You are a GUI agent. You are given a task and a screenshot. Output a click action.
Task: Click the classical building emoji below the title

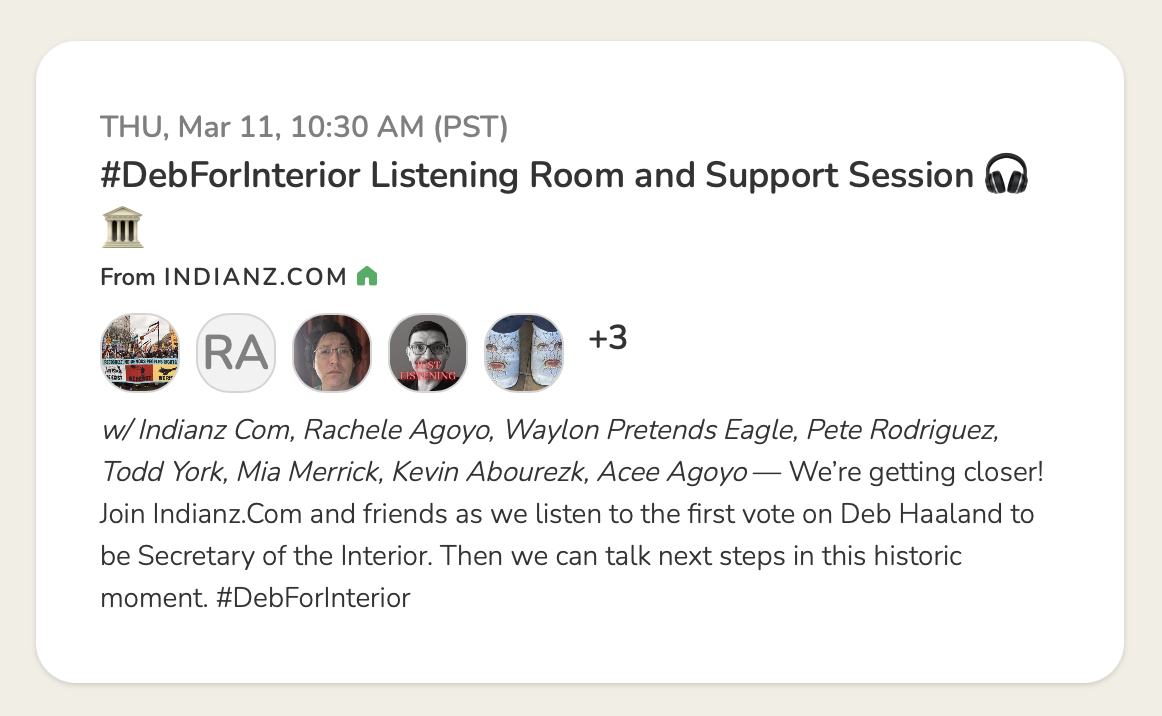point(122,230)
